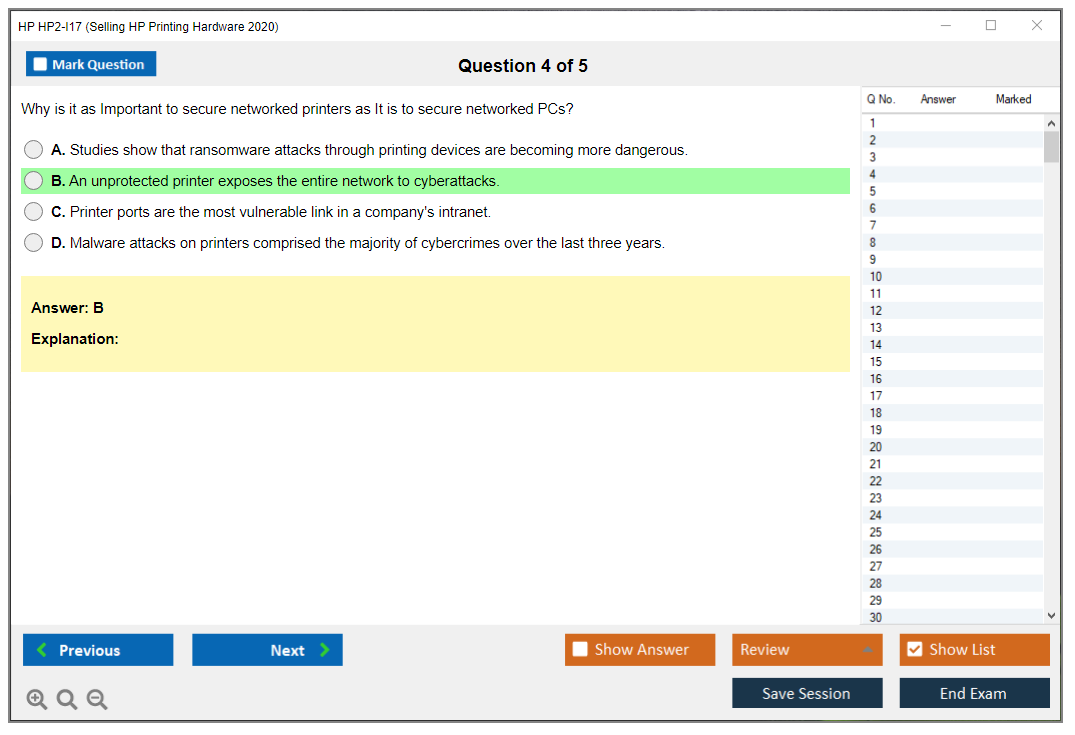Choose option C about printer ports
The height and width of the screenshot is (735, 1075).
pos(34,212)
